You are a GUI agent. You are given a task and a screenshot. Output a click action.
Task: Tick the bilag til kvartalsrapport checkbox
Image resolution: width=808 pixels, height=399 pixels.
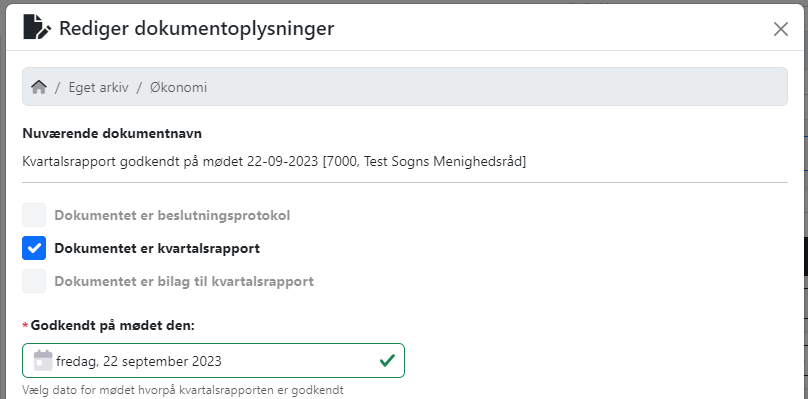pos(34,281)
